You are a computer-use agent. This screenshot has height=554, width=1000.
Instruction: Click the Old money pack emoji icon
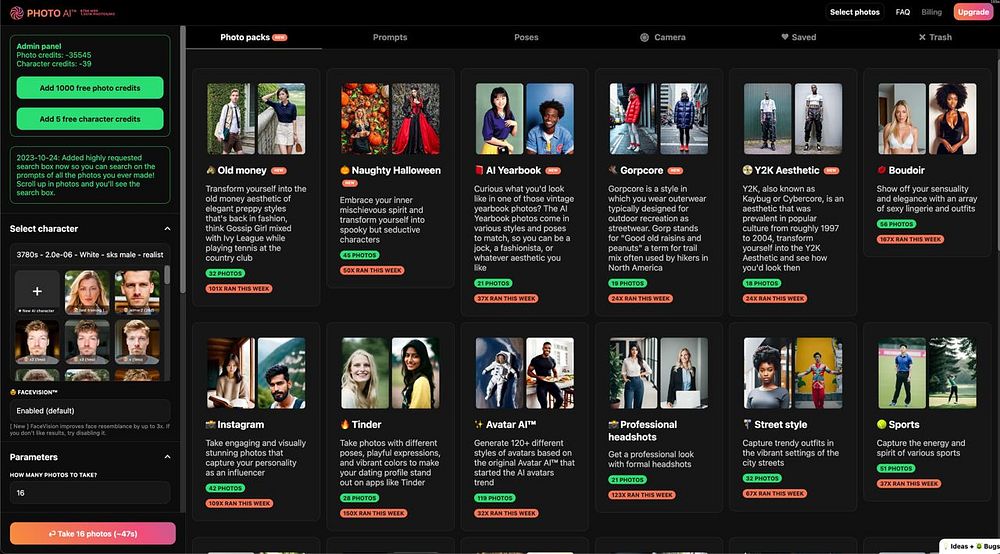(210, 170)
